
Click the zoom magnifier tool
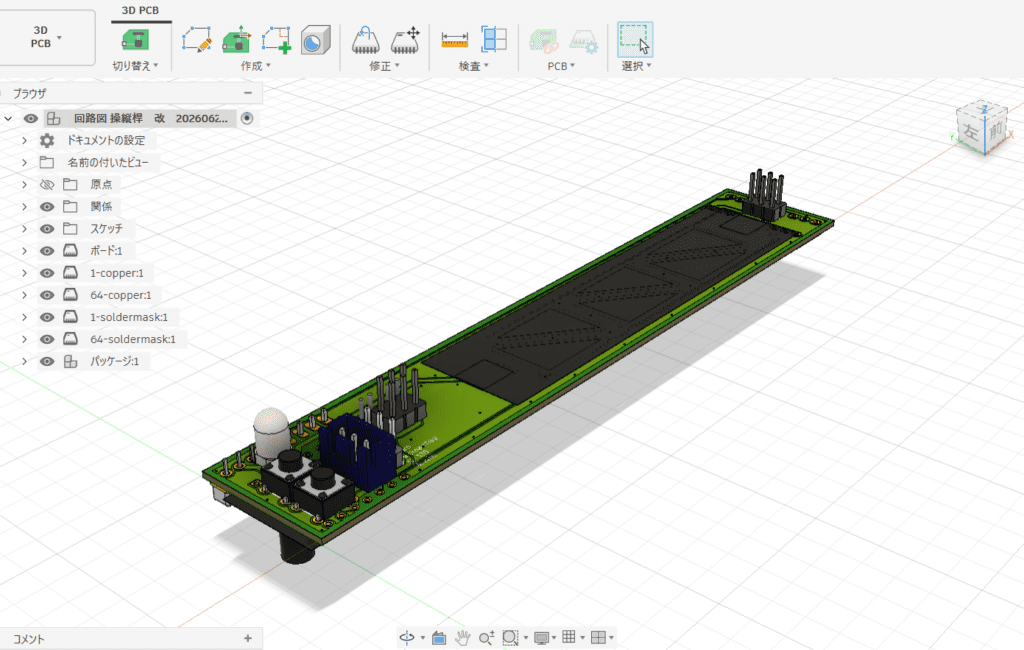(x=486, y=637)
